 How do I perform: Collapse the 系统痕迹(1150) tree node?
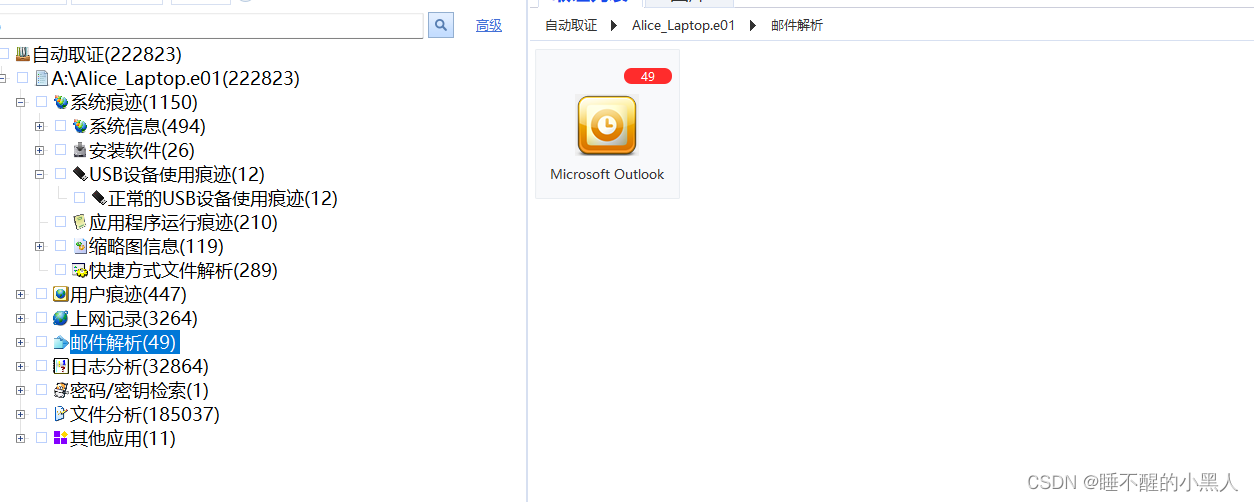(20, 102)
